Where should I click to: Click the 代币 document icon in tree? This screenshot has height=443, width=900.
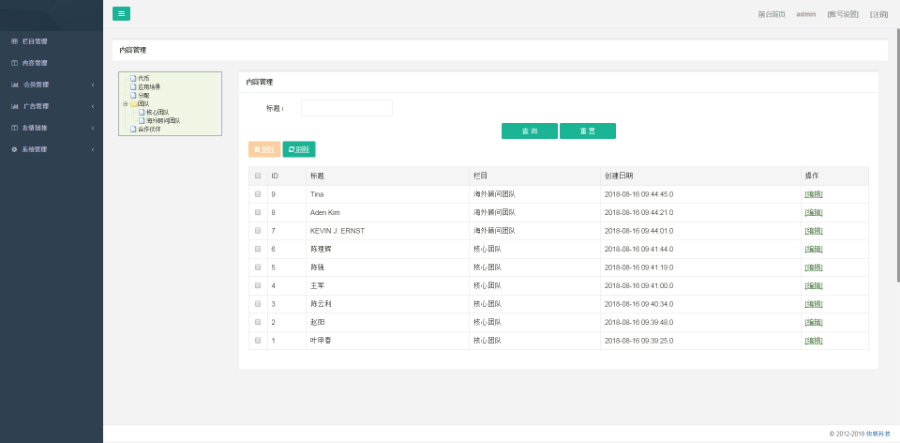click(x=133, y=78)
